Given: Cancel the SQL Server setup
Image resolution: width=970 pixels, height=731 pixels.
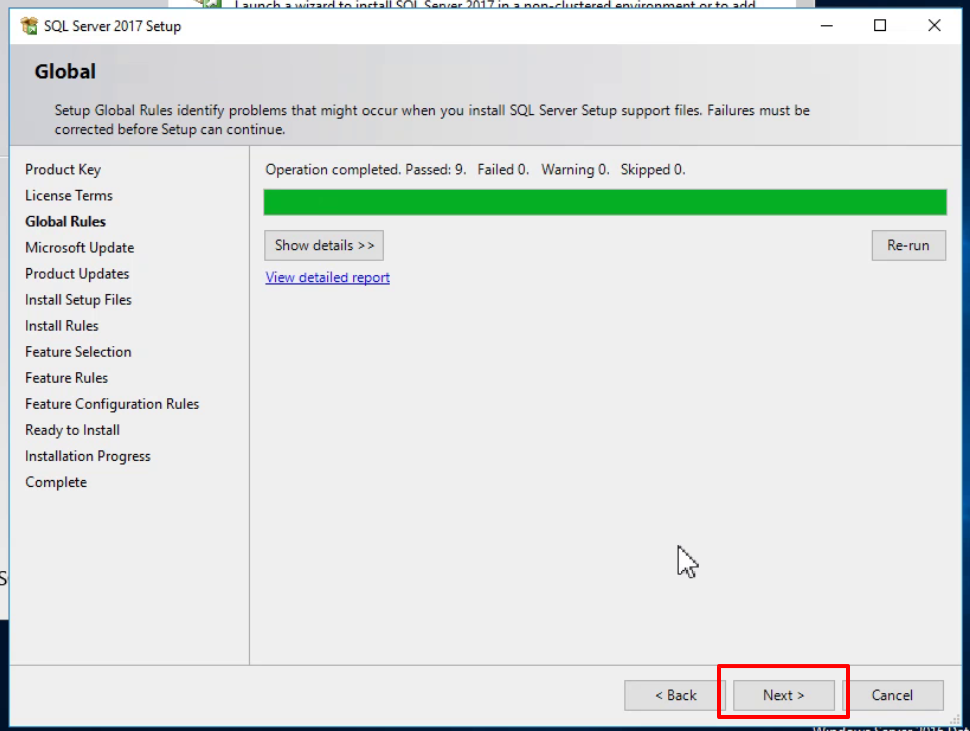Looking at the screenshot, I should click(892, 695).
